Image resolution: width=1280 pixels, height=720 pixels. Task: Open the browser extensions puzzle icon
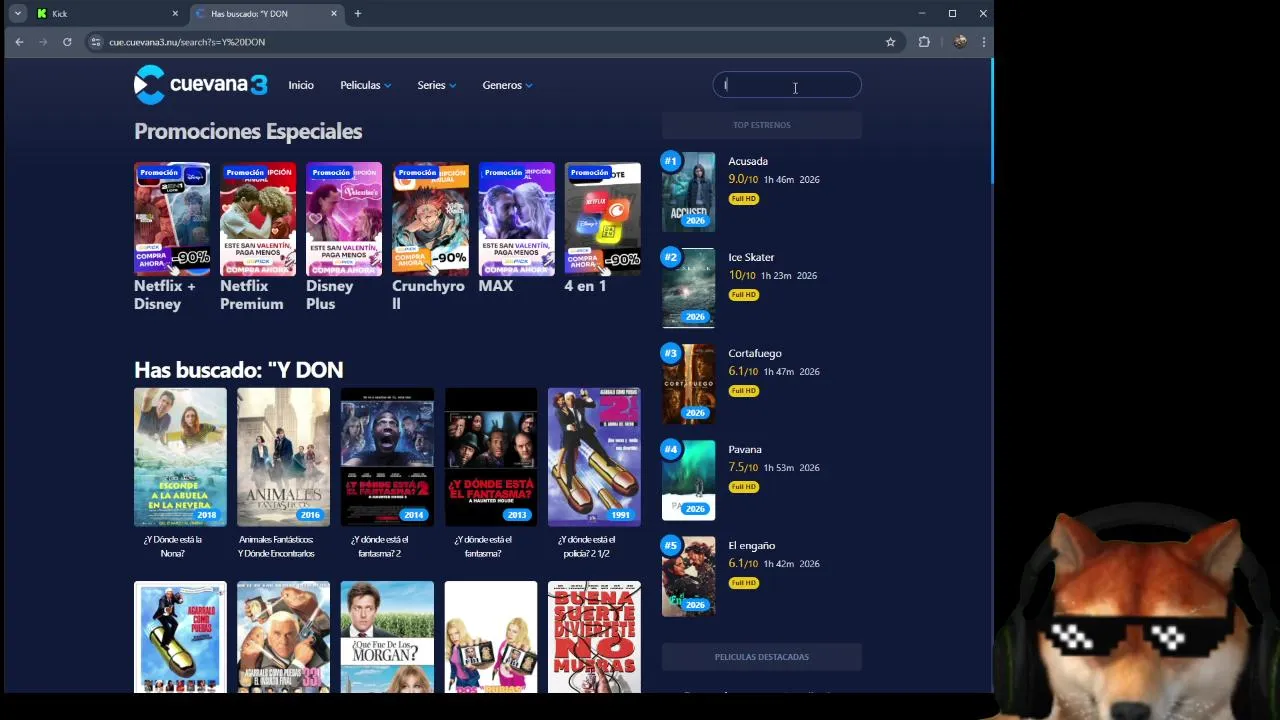click(924, 42)
